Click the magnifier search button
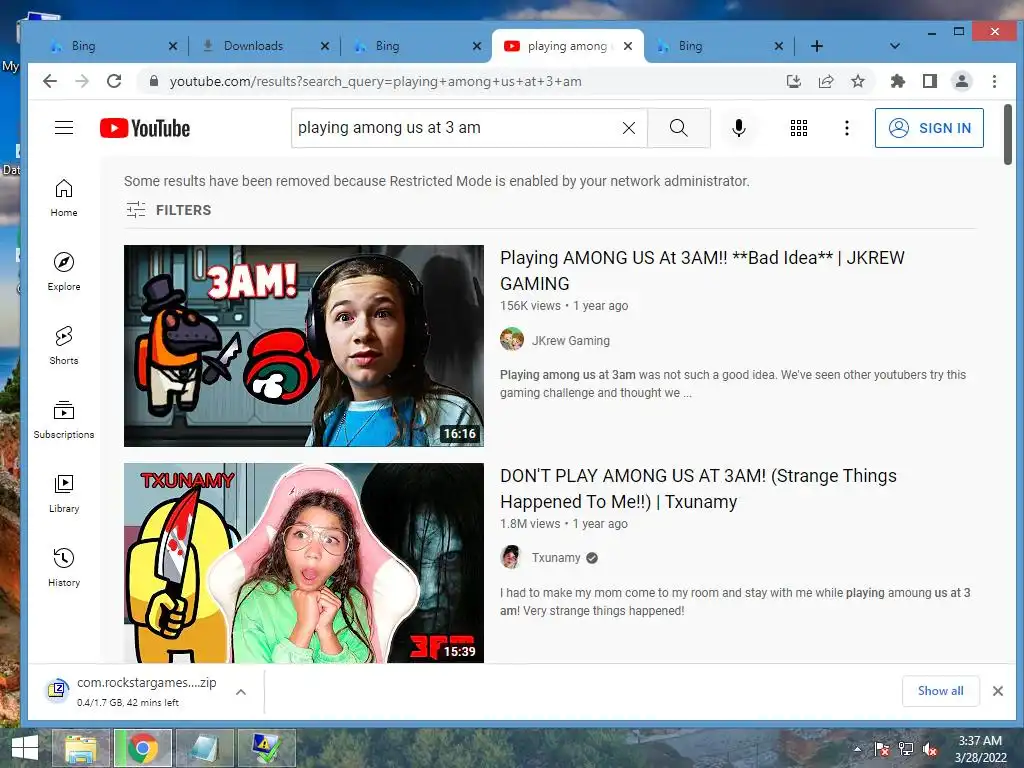 (x=679, y=128)
